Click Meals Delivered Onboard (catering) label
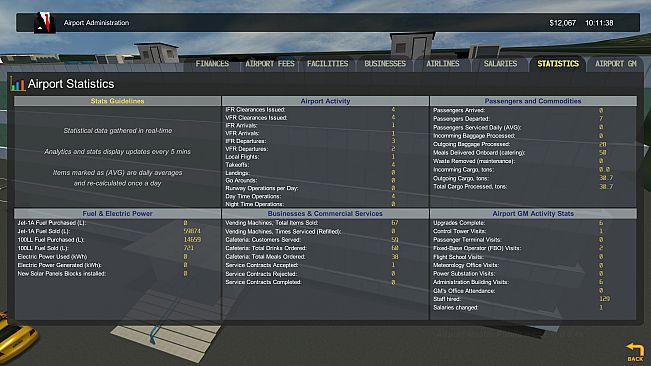The image size is (651, 366). [x=479, y=153]
